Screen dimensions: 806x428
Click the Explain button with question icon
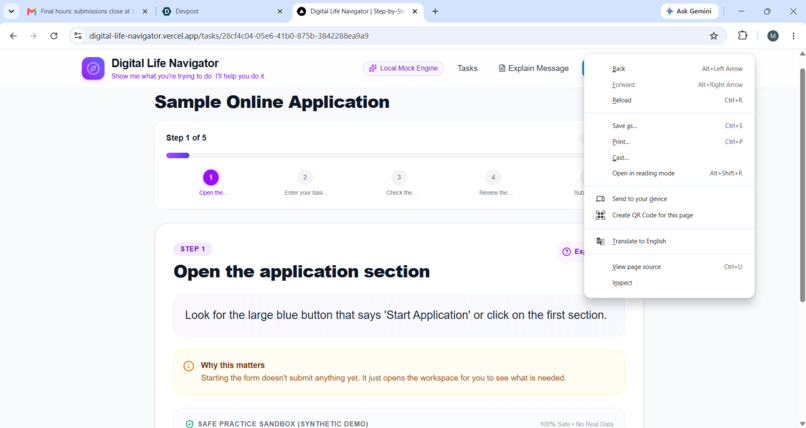(572, 252)
